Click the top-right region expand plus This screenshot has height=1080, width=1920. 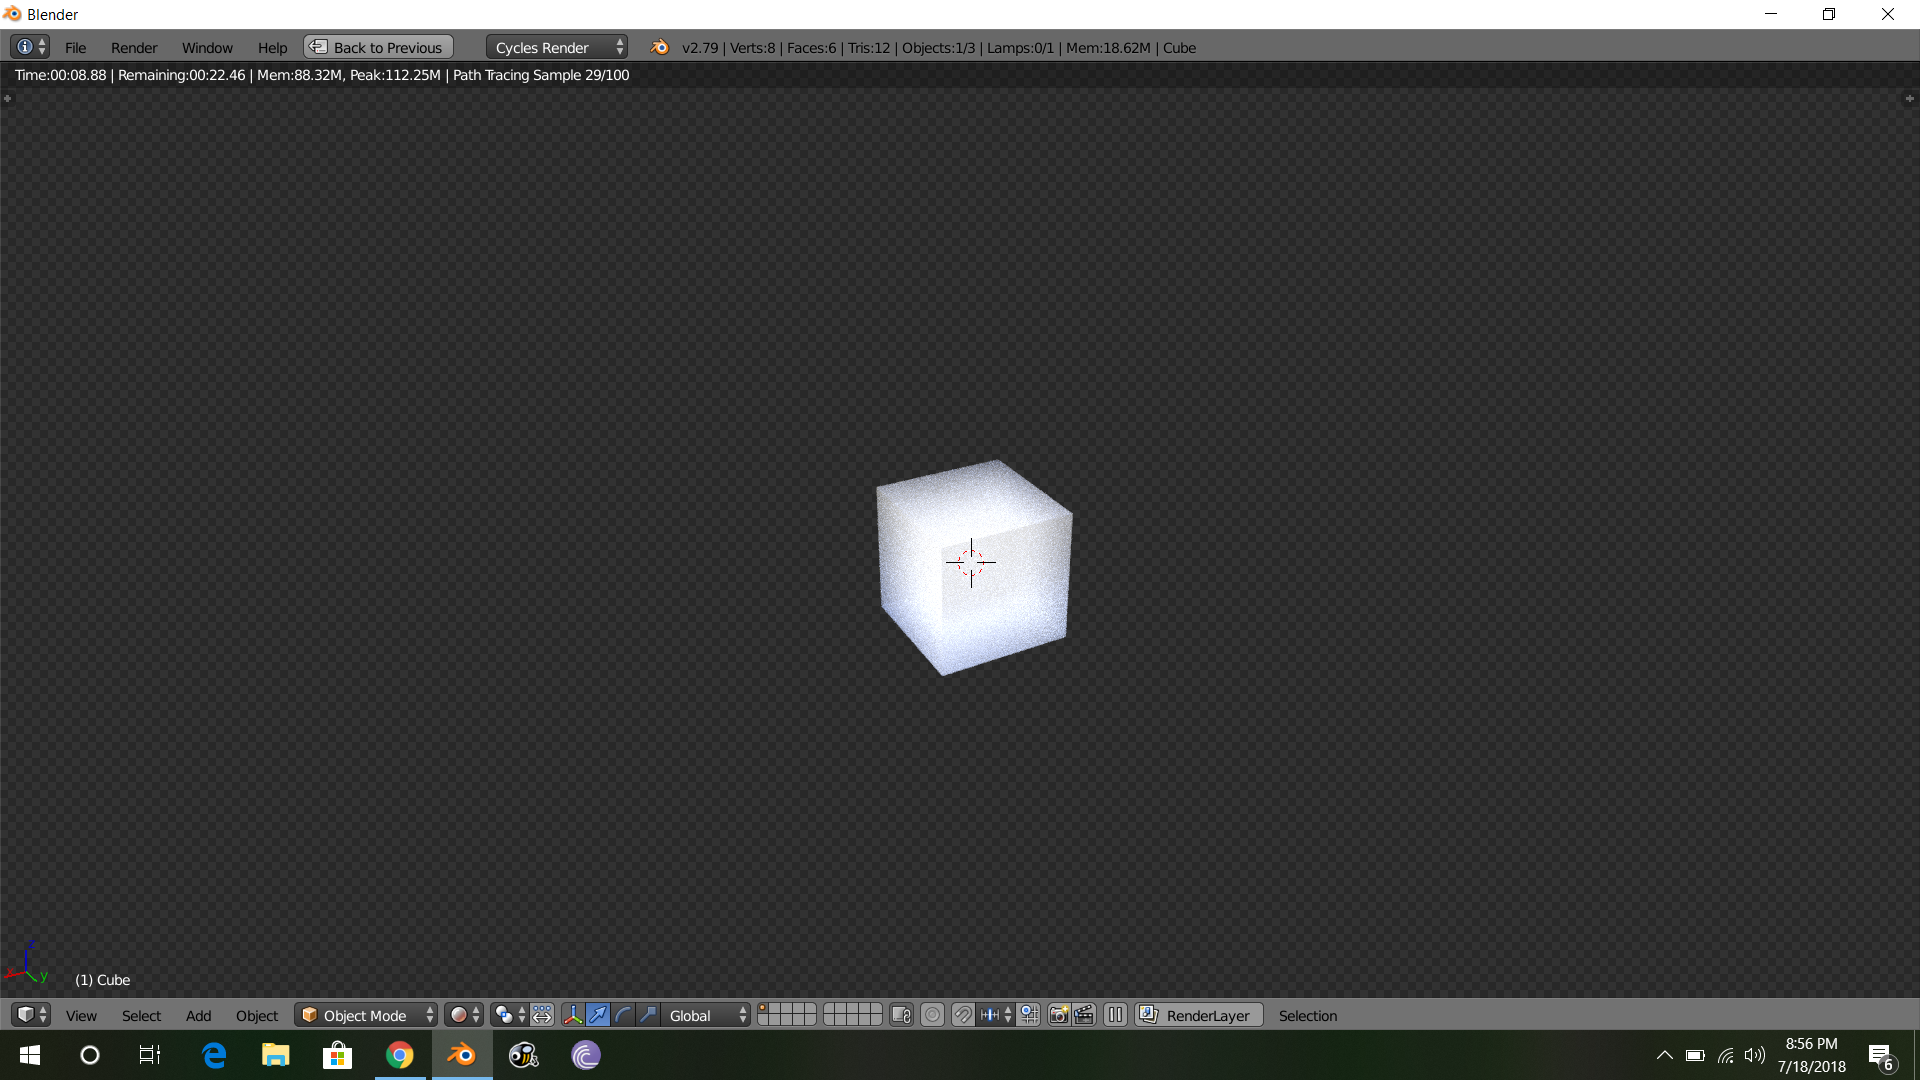click(1909, 98)
